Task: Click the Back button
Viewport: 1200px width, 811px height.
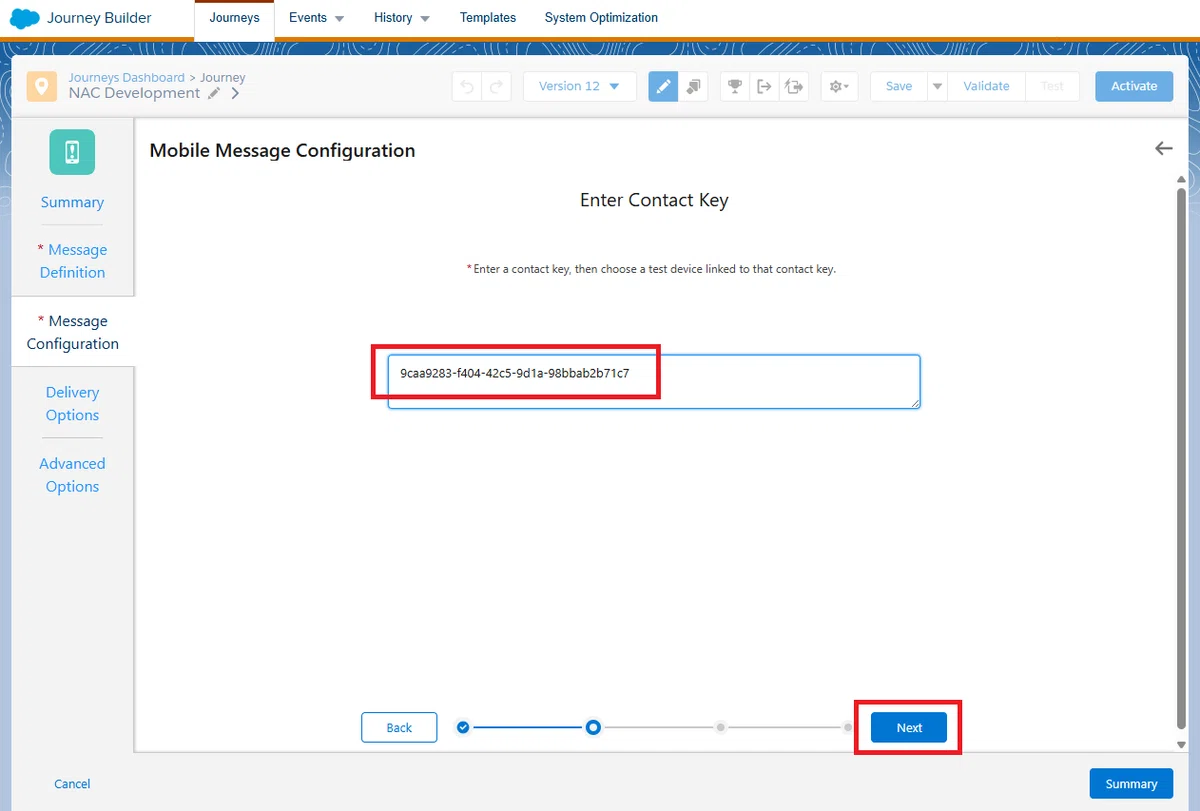Action: point(399,727)
